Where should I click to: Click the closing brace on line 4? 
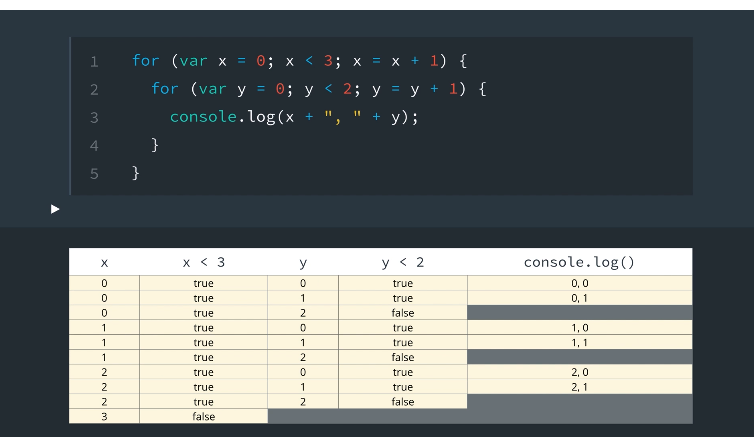(155, 145)
